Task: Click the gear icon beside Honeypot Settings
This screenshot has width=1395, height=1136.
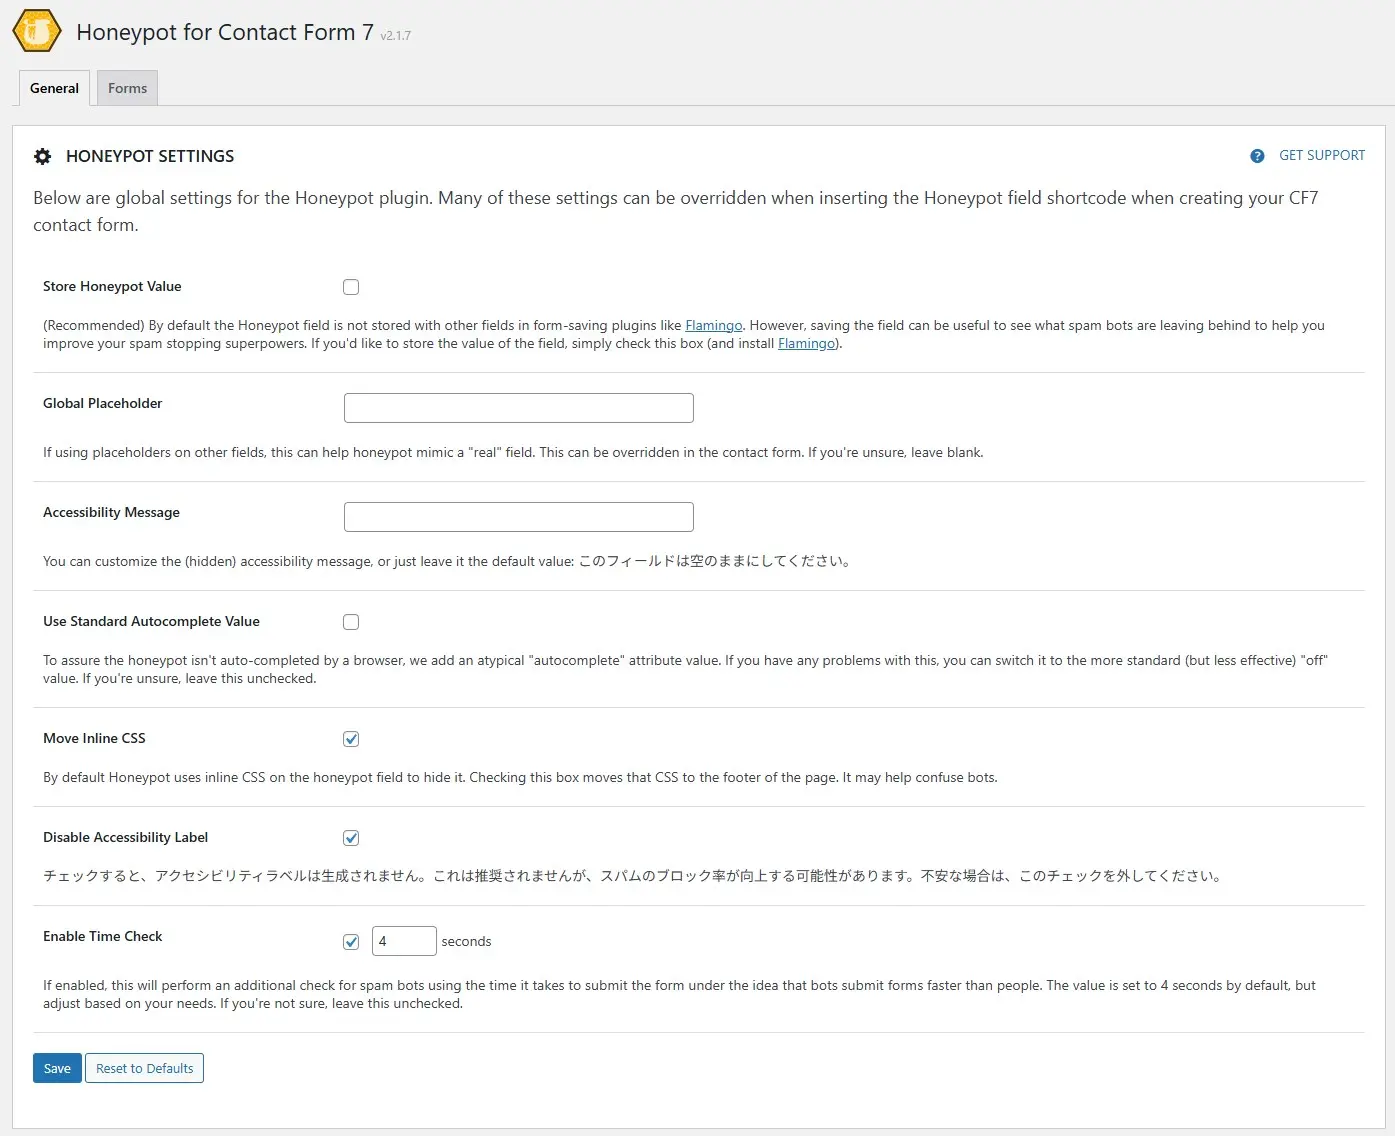Action: (x=42, y=156)
